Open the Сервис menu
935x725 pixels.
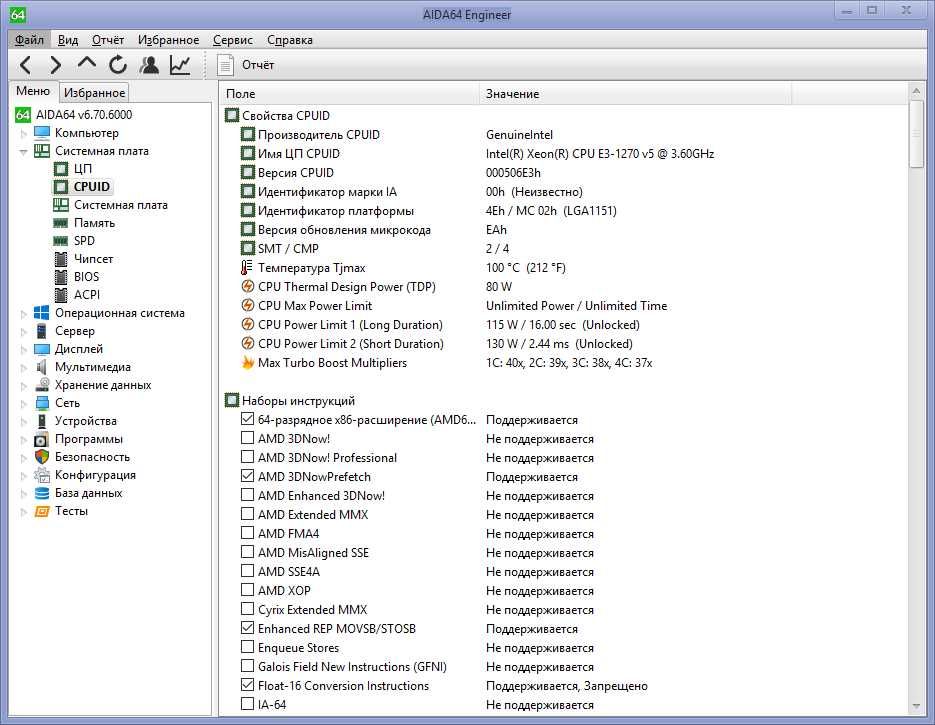(x=233, y=40)
